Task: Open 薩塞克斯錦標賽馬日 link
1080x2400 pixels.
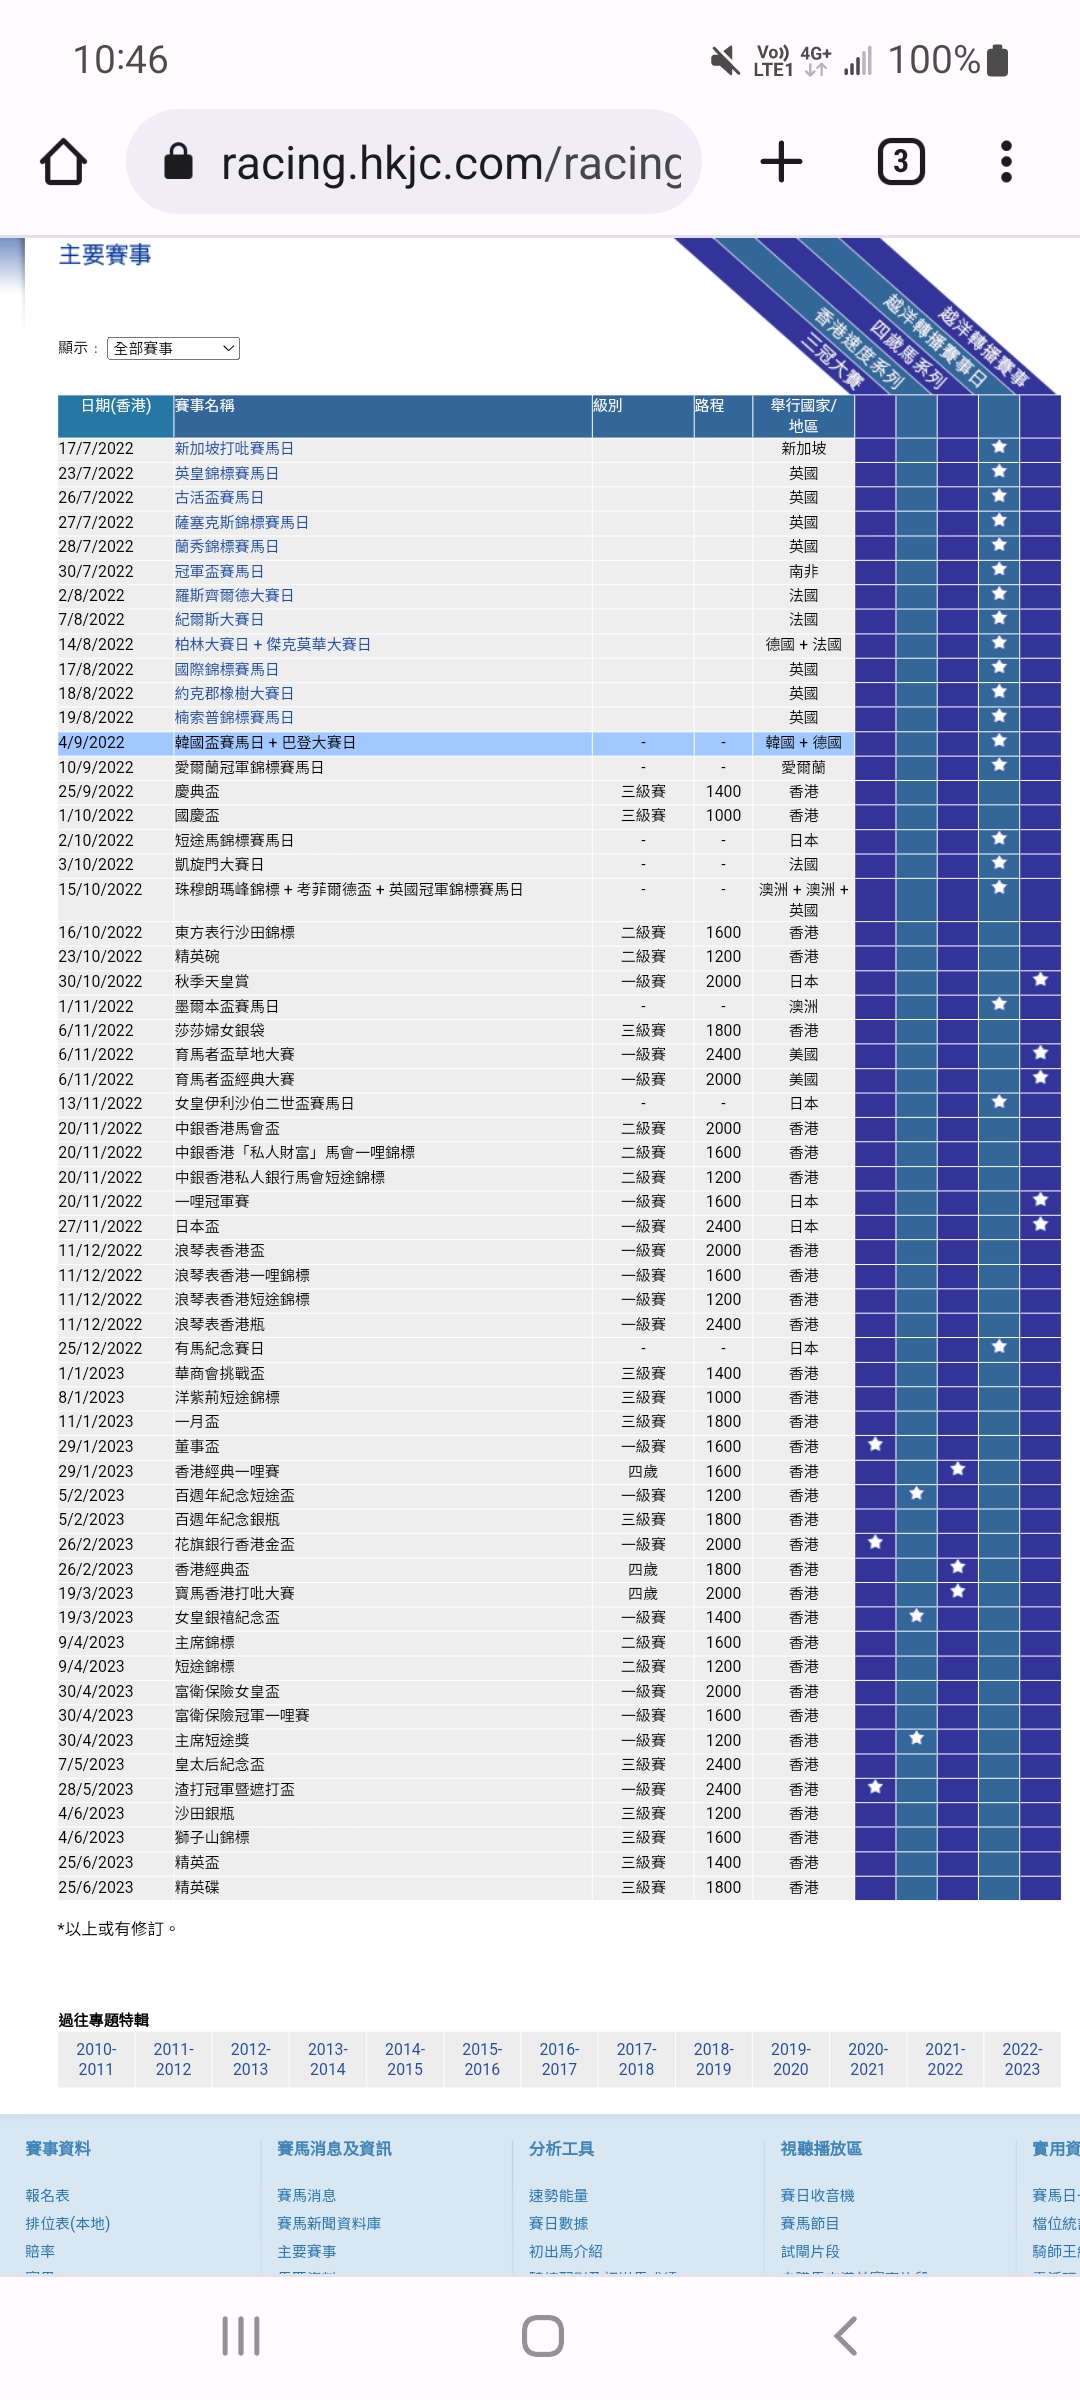Action: point(242,522)
